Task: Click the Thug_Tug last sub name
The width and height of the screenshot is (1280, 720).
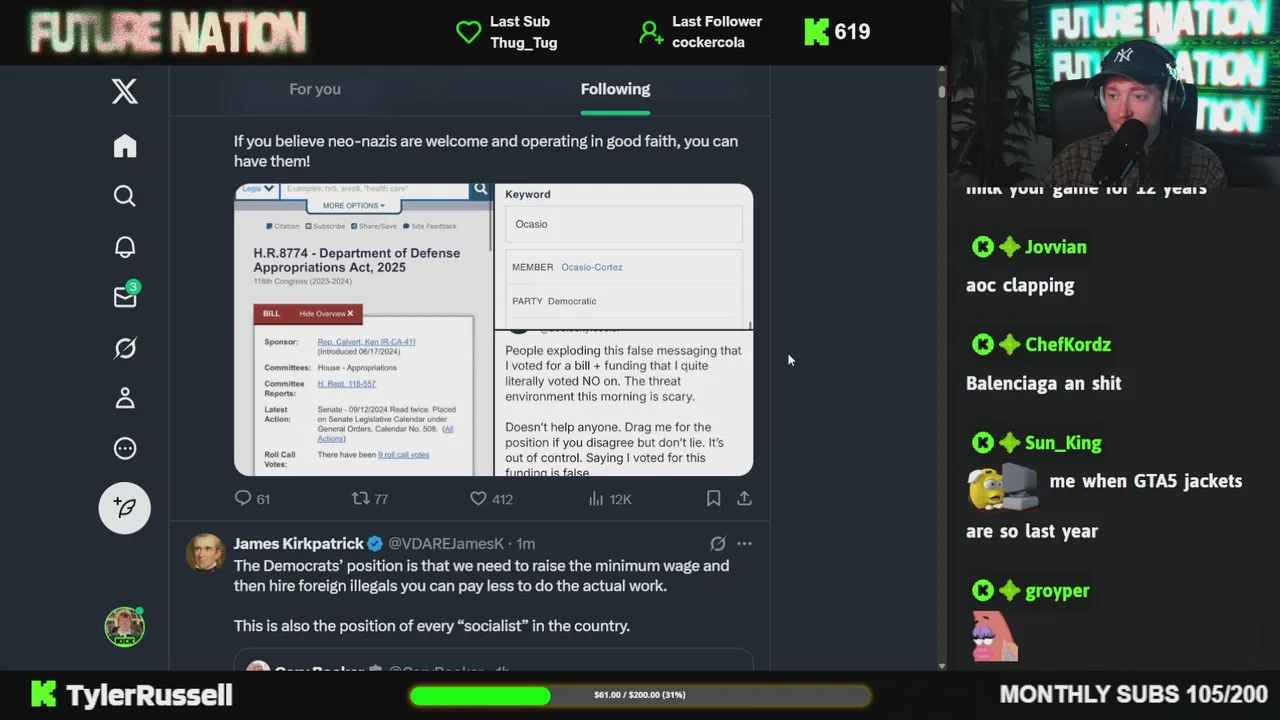Action: click(x=524, y=43)
